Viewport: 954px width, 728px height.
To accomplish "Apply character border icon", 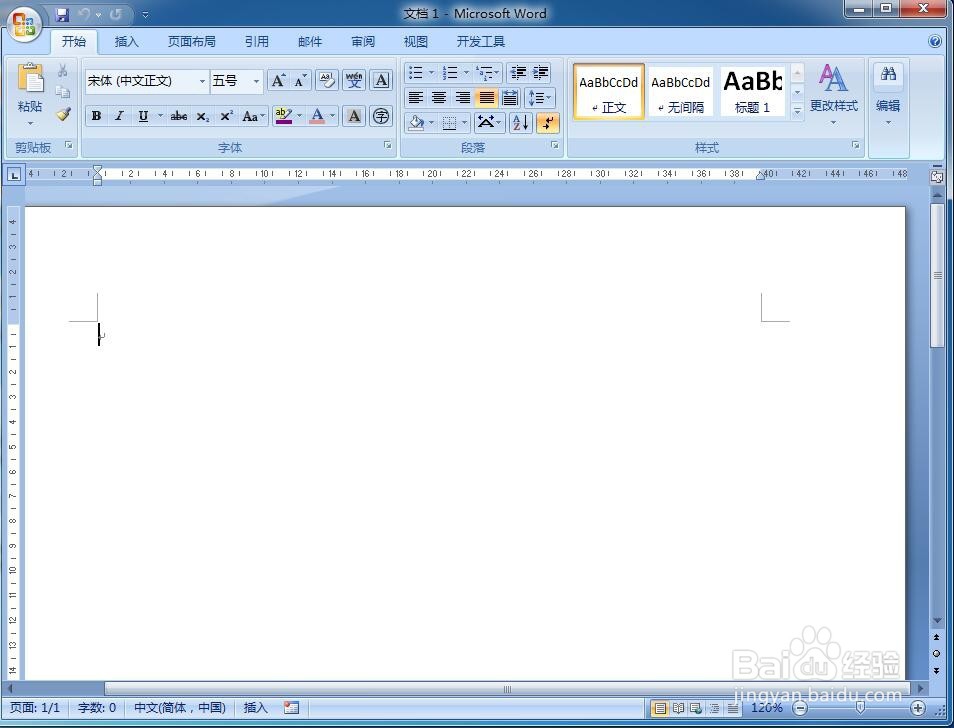I will click(381, 80).
